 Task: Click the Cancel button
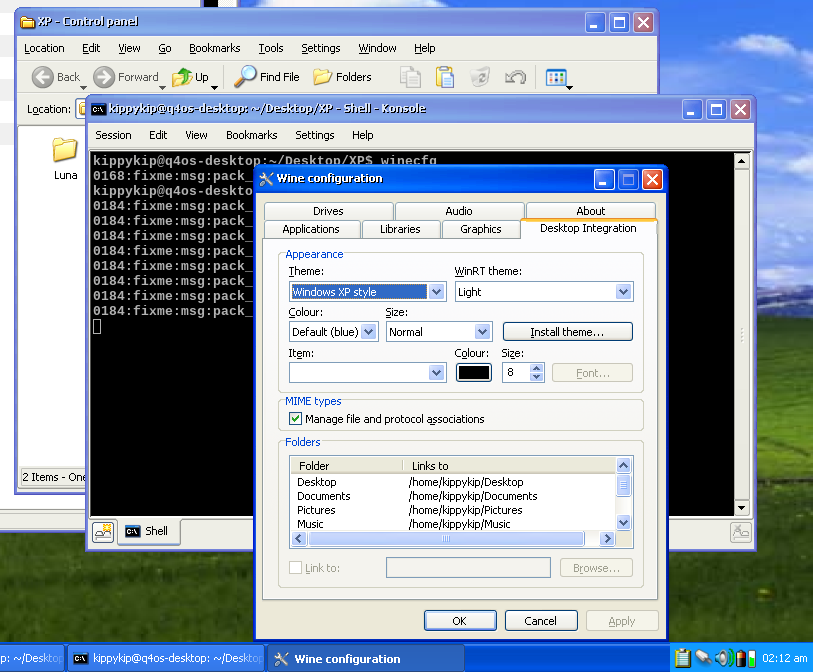(540, 621)
